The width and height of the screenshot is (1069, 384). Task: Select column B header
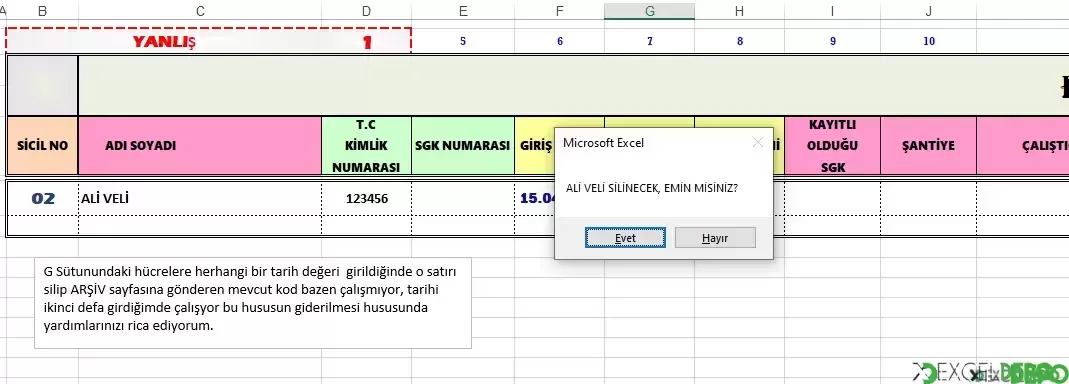point(42,11)
